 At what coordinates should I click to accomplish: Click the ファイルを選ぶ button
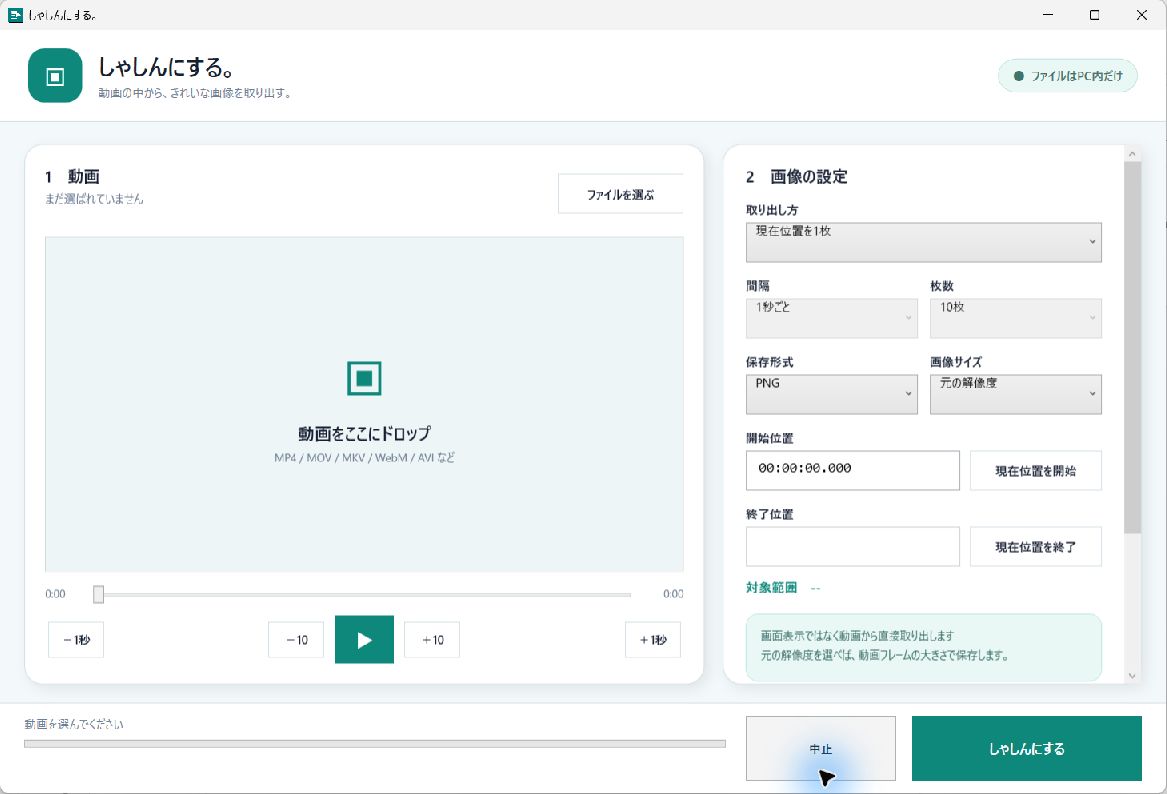(x=620, y=194)
